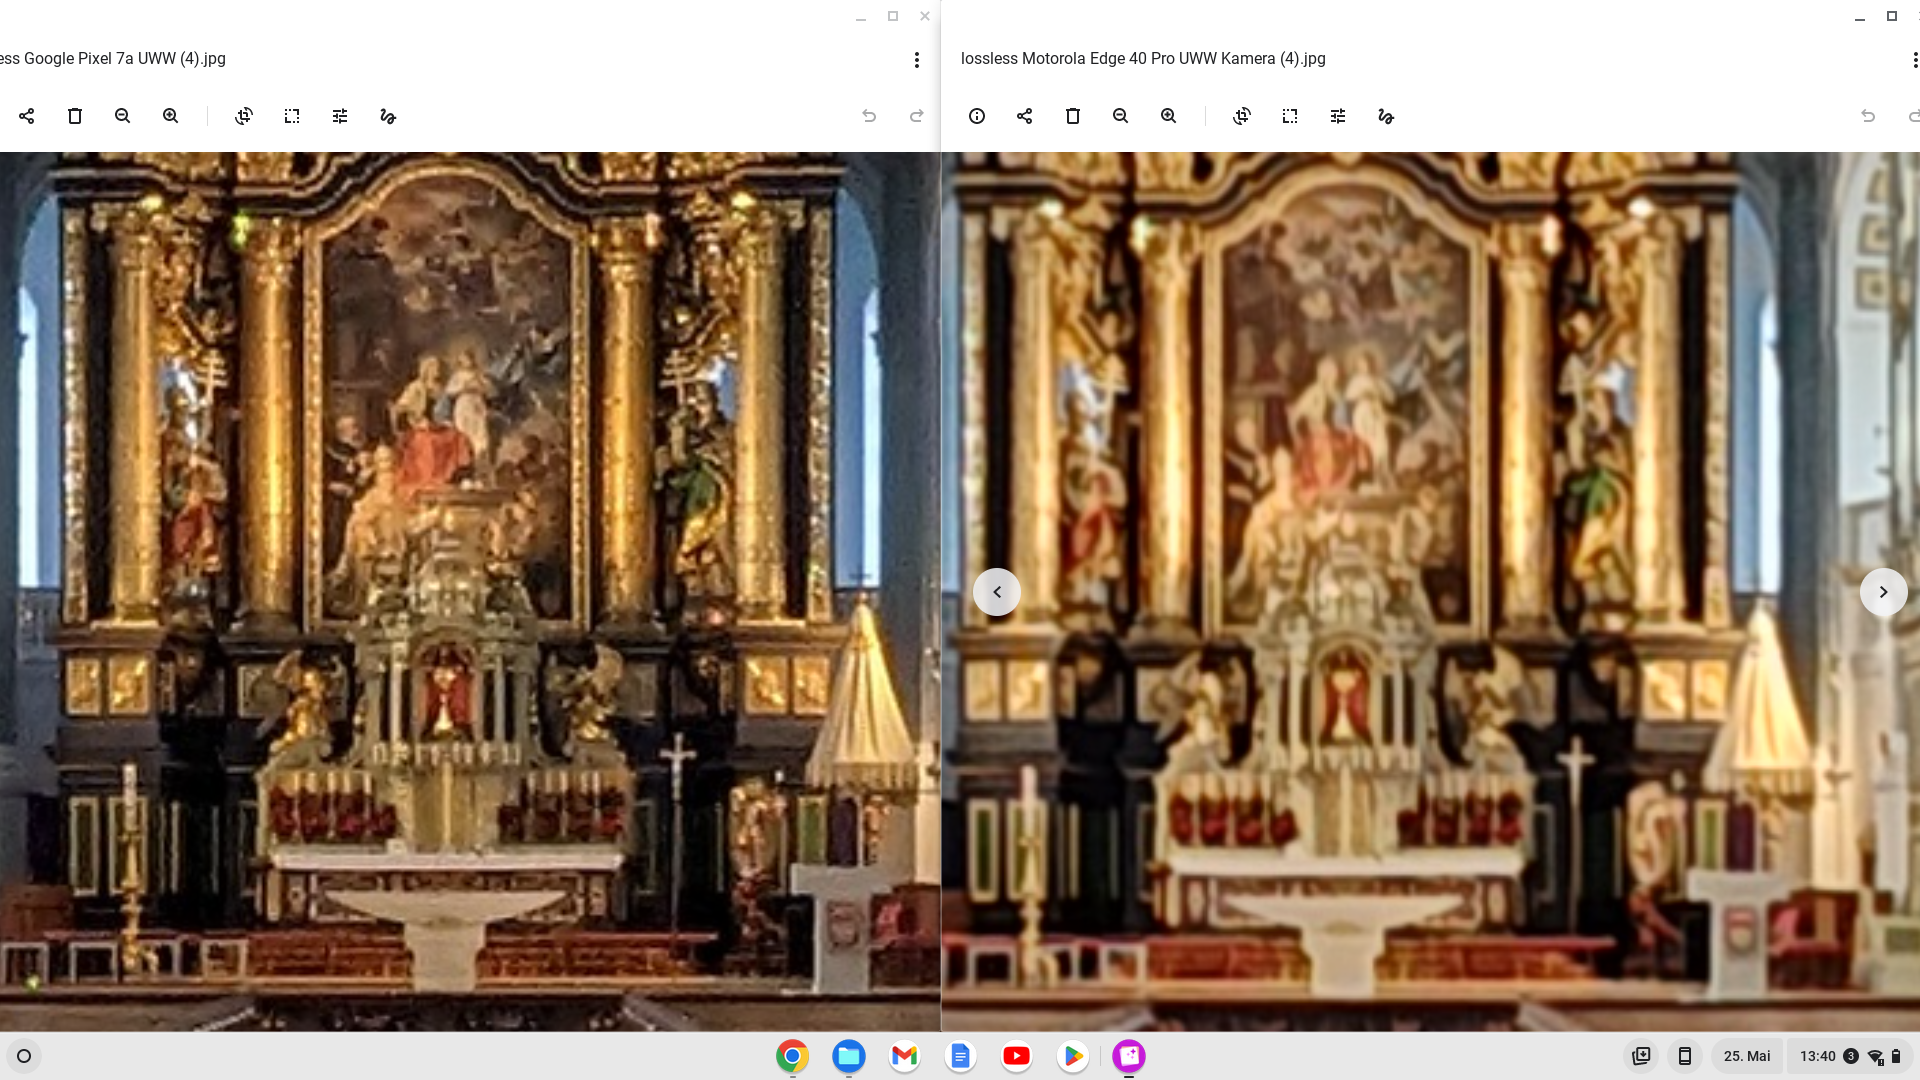Screen dimensions: 1920x1080
Task: Open YouTube from the shelf
Action: pos(1017,1056)
